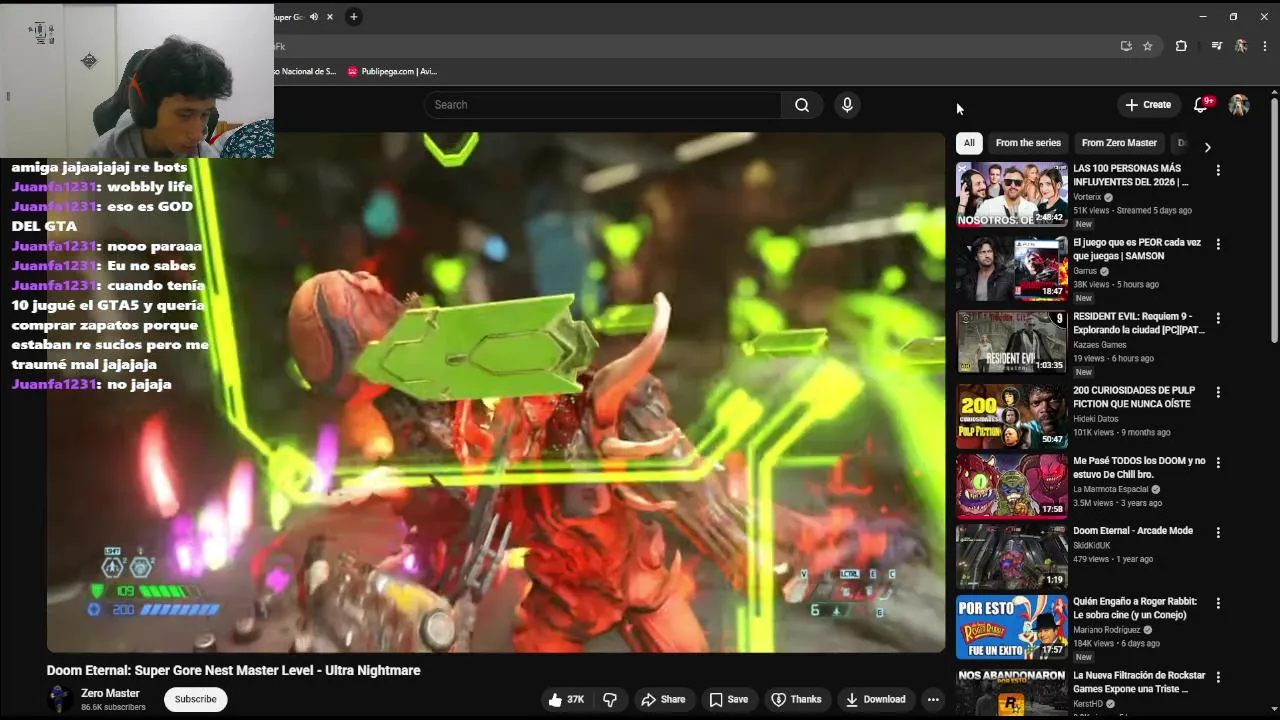Screen dimensions: 1280x720
Task: Open options for RESIDENT EVIL Requiem 9 video
Action: pos(1218,318)
